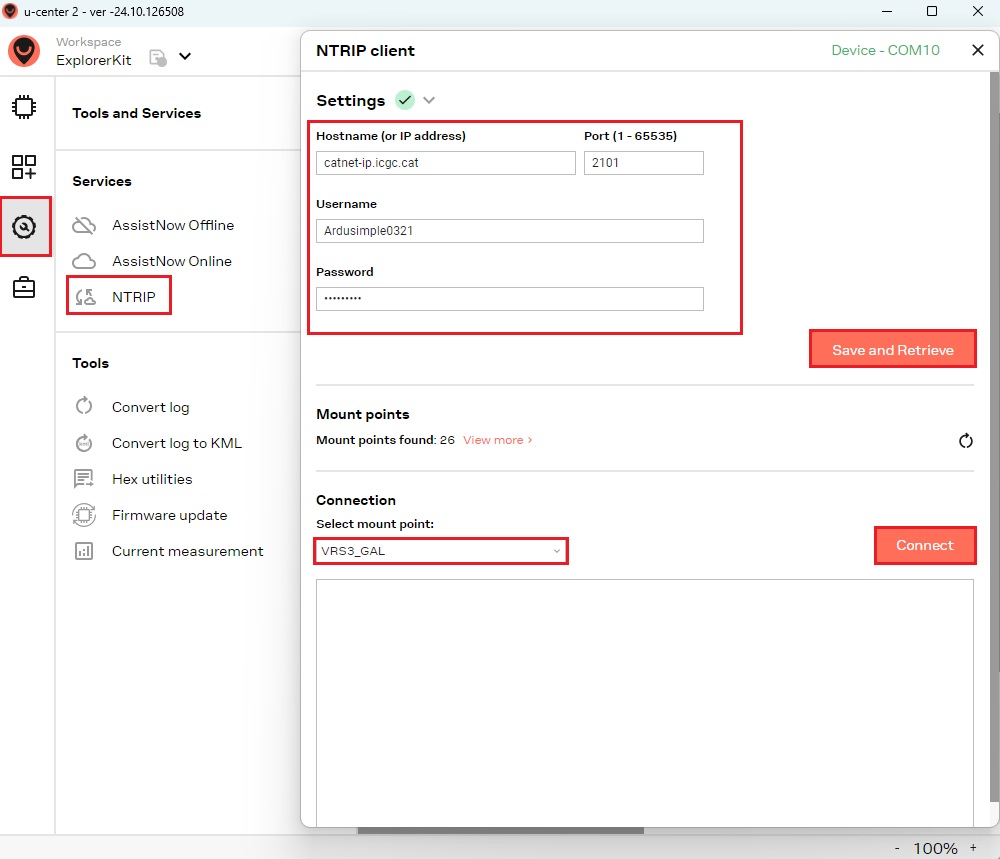Image resolution: width=1000 pixels, height=859 pixels.
Task: Select the NTRIP service
Action: coord(133,297)
